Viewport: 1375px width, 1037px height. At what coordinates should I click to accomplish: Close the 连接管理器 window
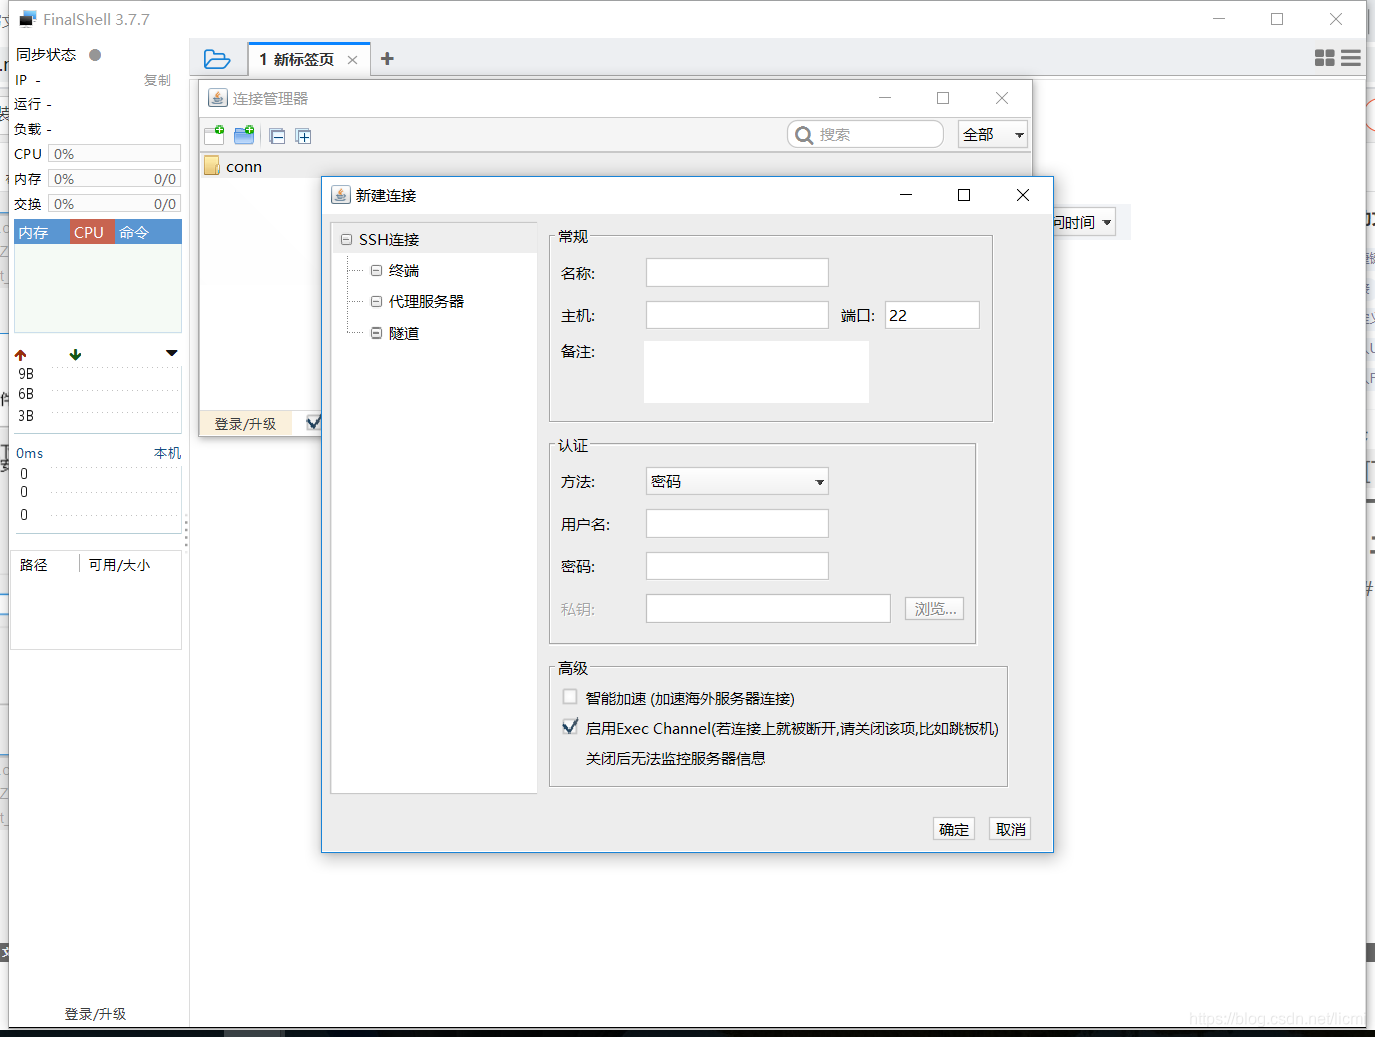pos(1002,98)
